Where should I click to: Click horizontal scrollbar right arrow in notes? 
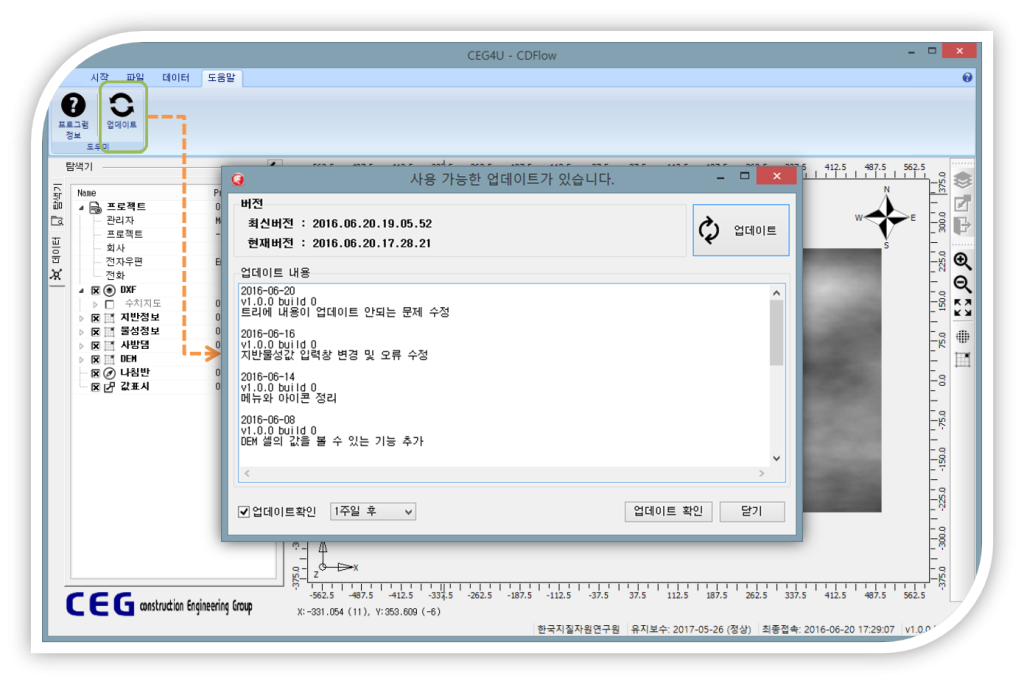761,473
